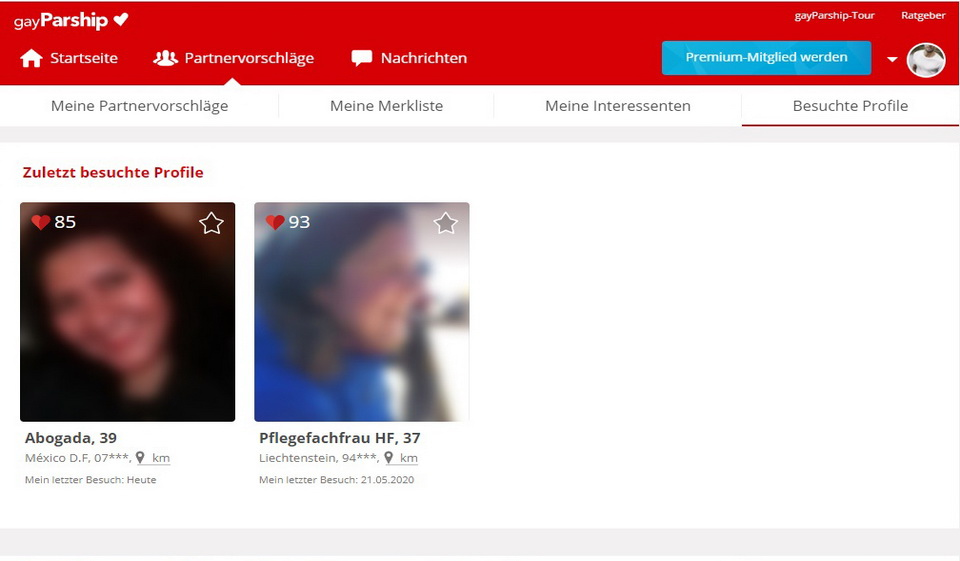Screen dimensions: 960x561
Task: Click Premium-Mitglied werden button
Action: (x=766, y=58)
